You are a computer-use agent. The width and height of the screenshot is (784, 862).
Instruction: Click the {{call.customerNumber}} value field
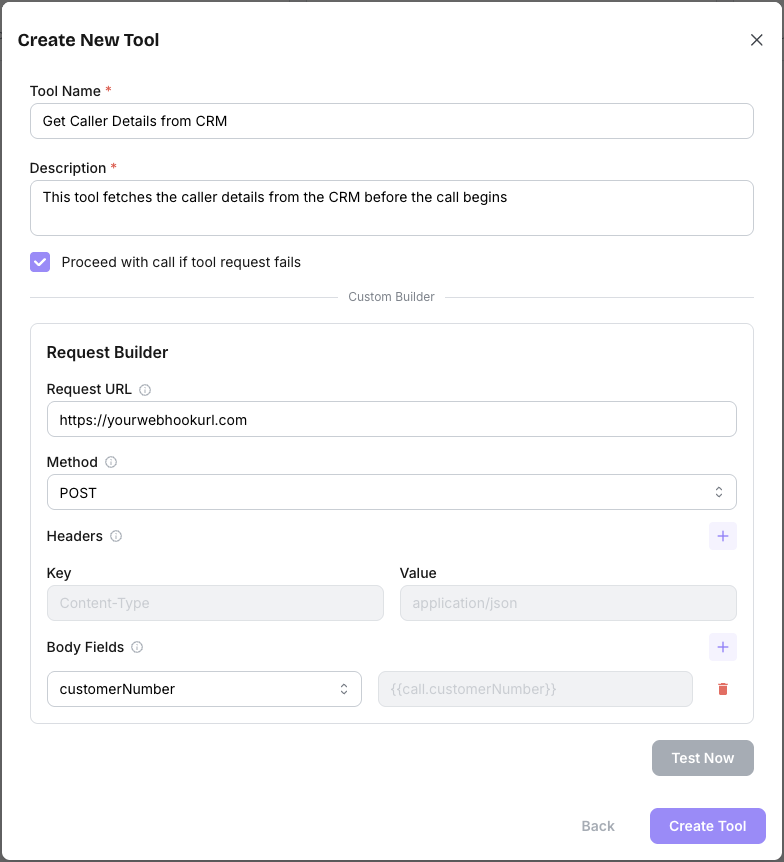tap(535, 689)
